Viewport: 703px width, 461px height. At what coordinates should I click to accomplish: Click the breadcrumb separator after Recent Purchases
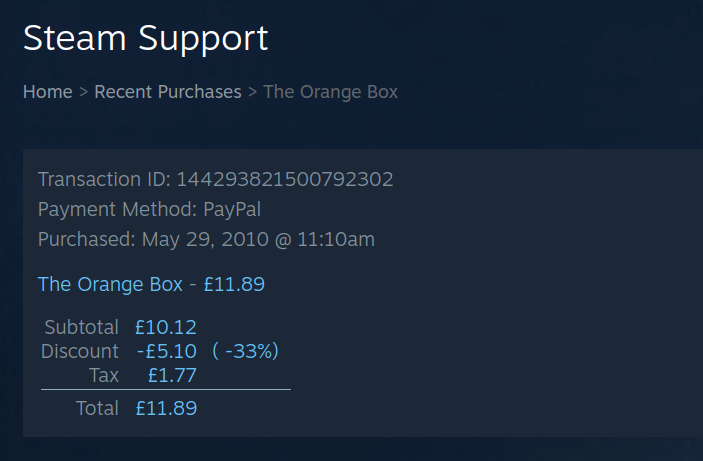252,92
